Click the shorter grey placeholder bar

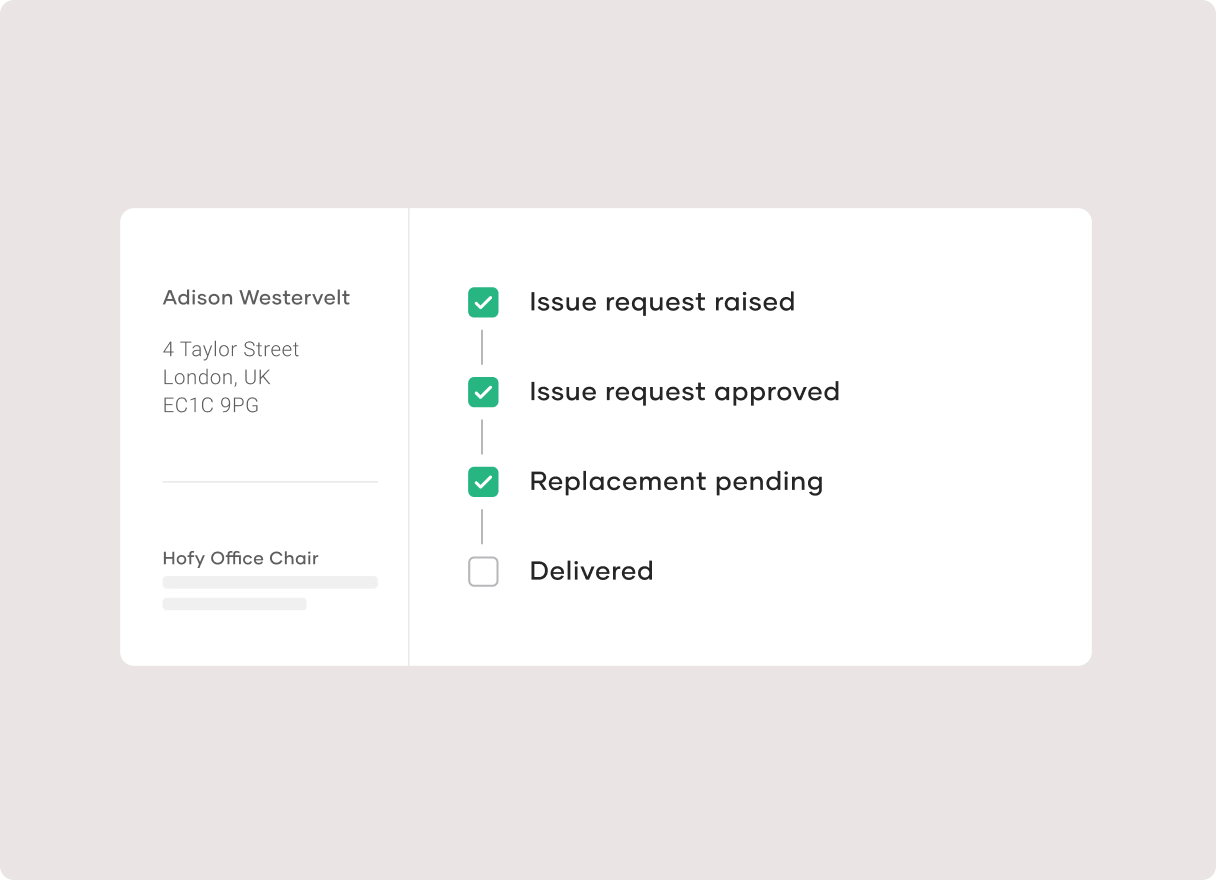point(235,604)
